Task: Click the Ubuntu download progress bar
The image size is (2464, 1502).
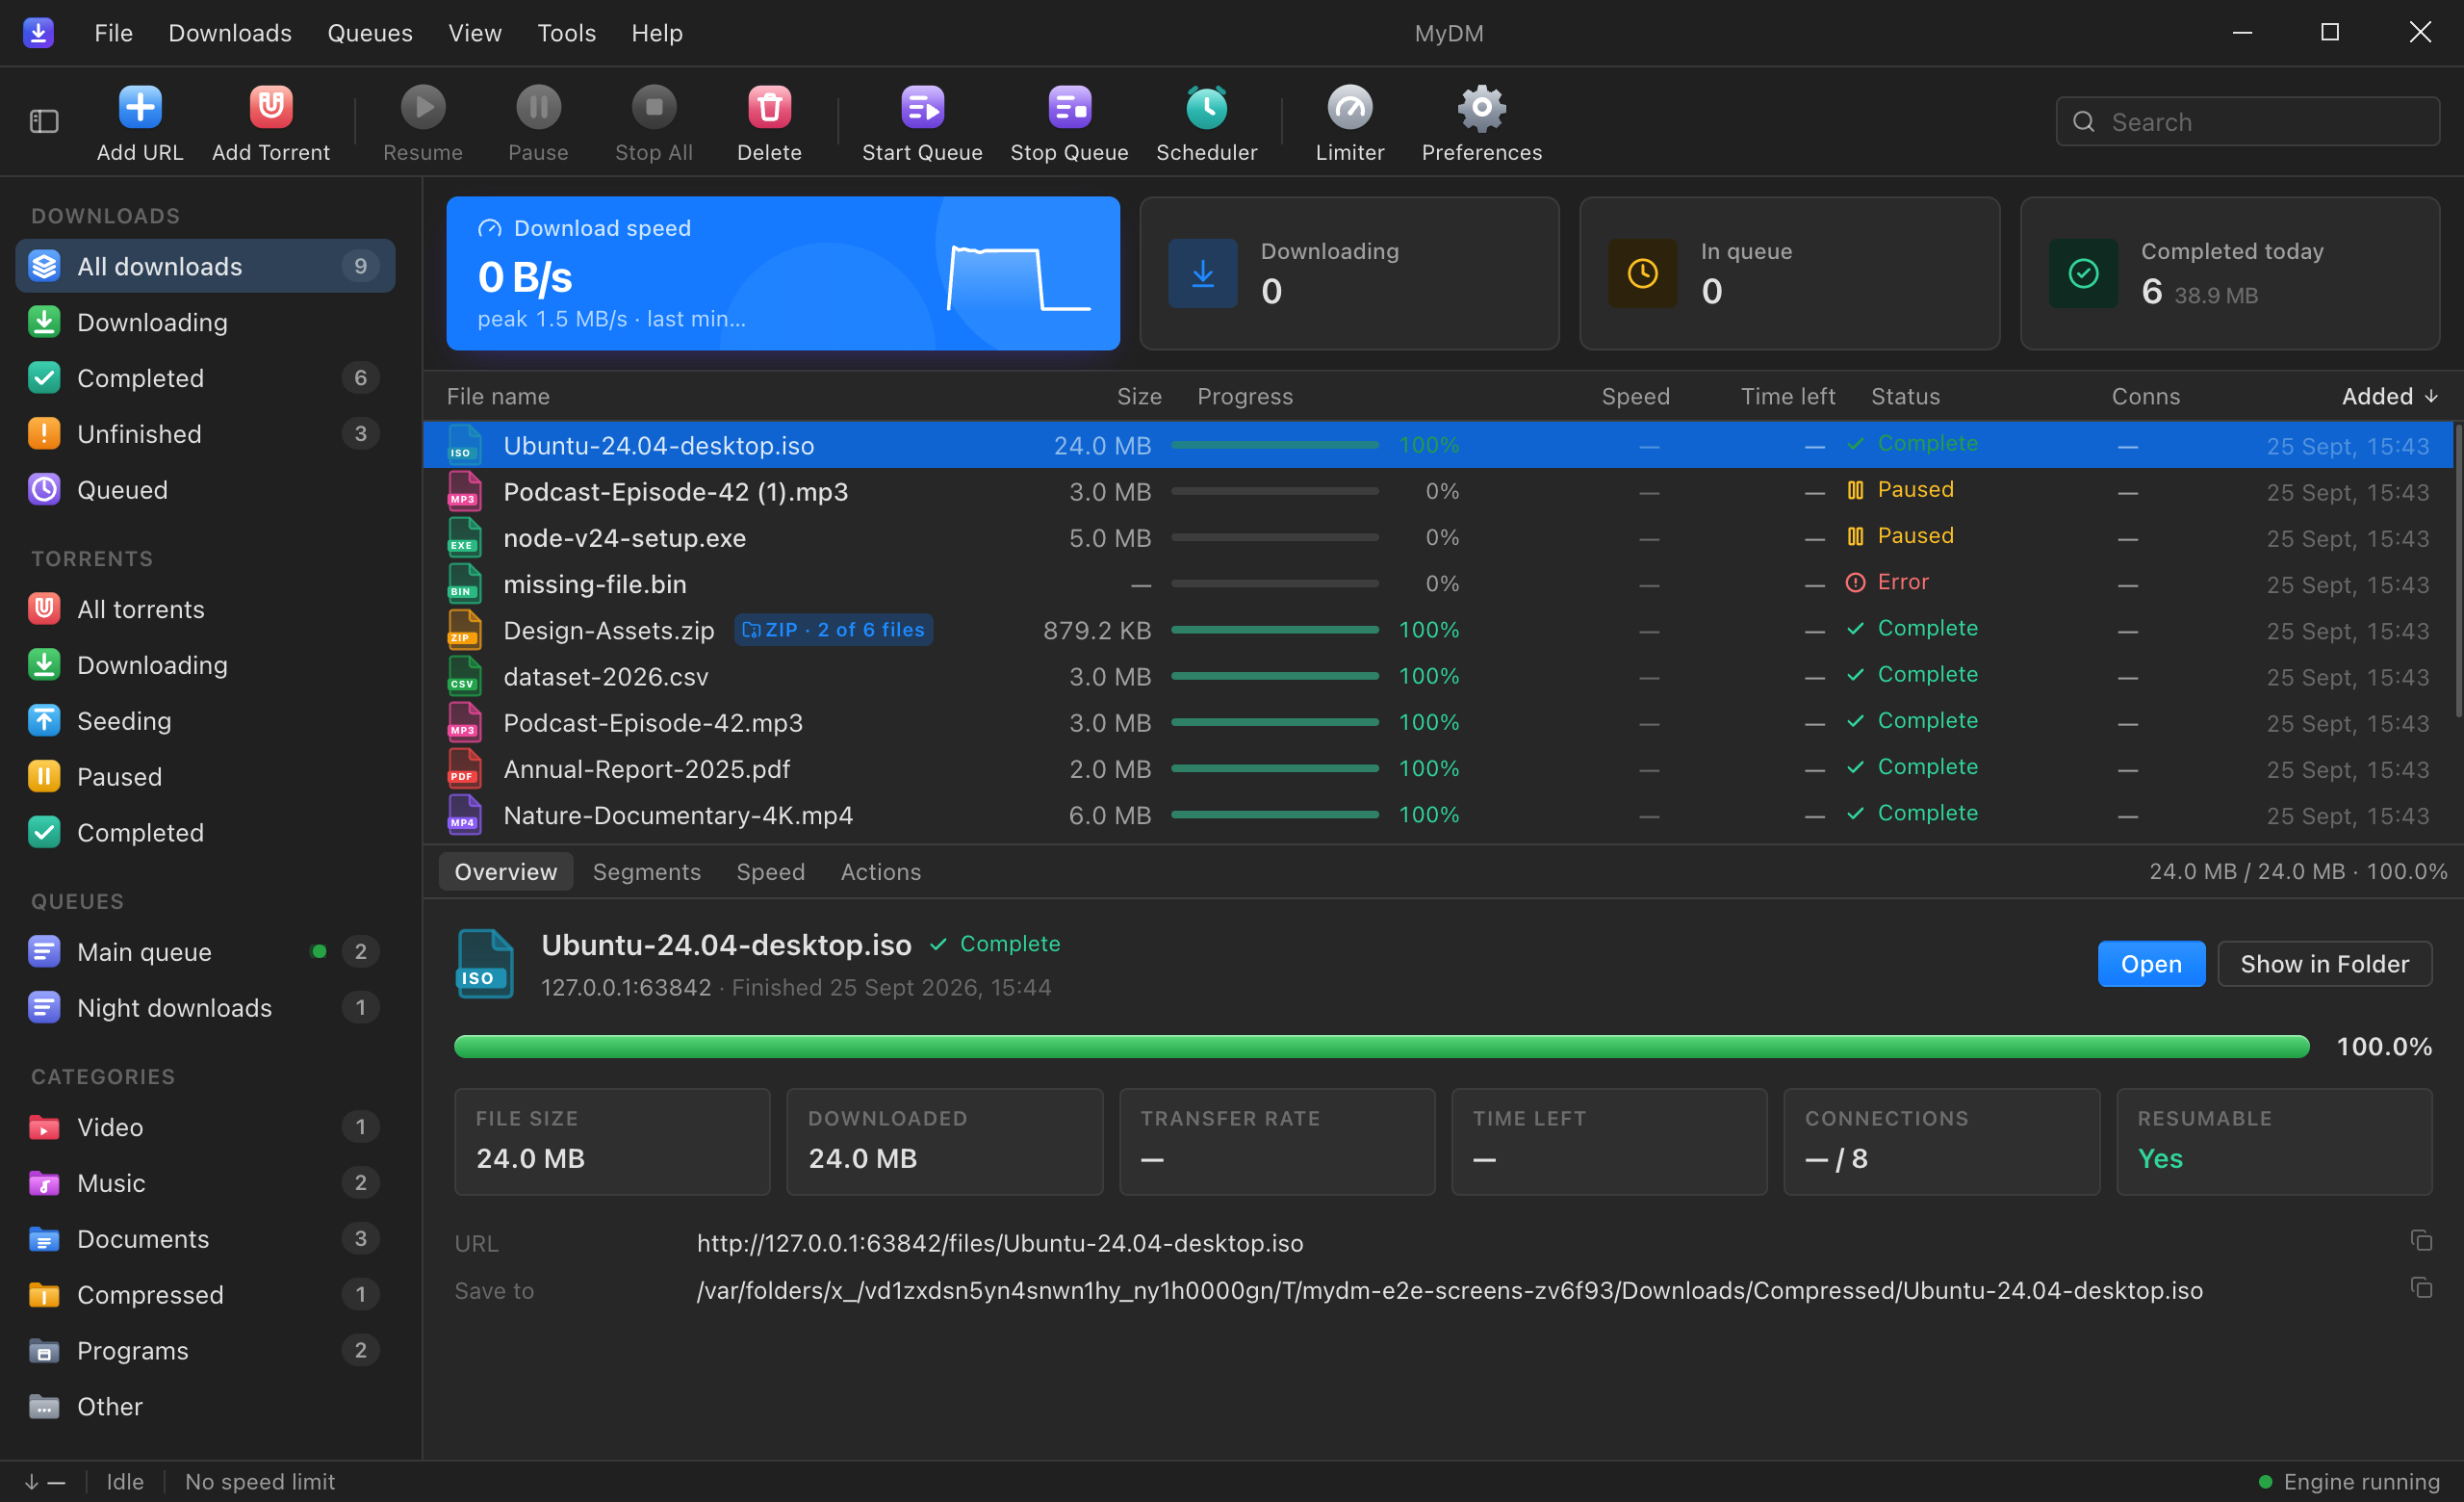Action: [x=1275, y=445]
